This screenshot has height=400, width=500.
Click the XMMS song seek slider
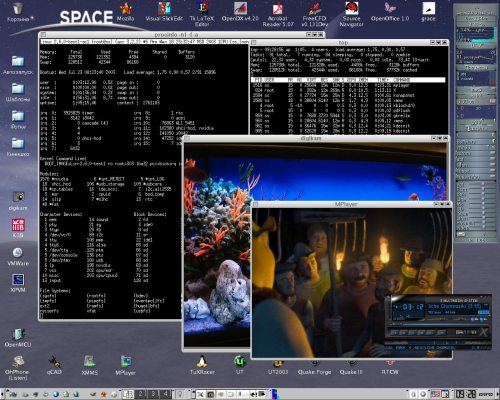pos(438,324)
